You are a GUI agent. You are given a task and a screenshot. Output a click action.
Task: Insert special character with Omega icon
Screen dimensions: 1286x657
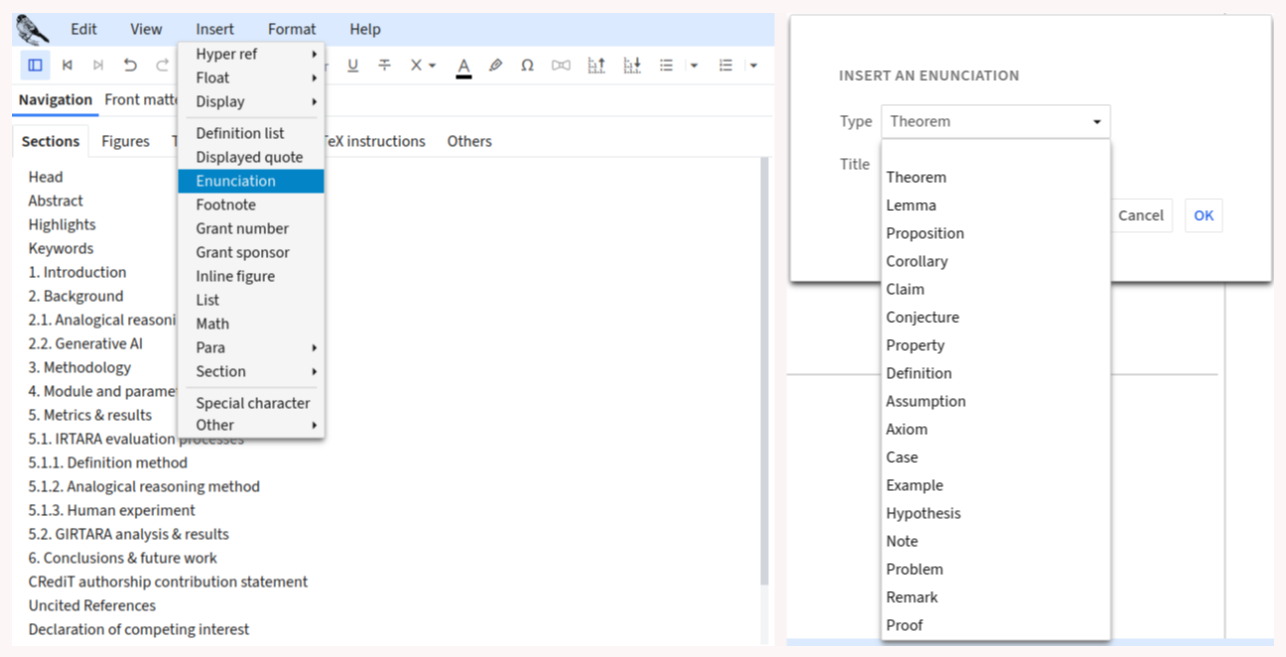point(527,66)
